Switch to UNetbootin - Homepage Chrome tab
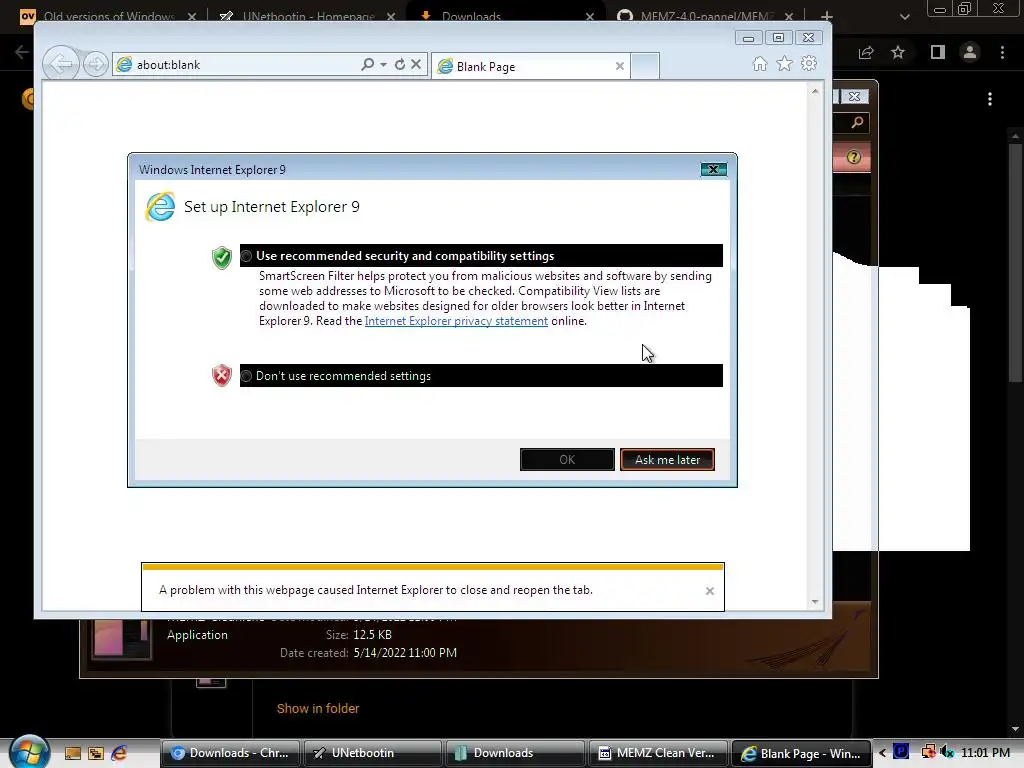 pyautogui.click(x=307, y=16)
